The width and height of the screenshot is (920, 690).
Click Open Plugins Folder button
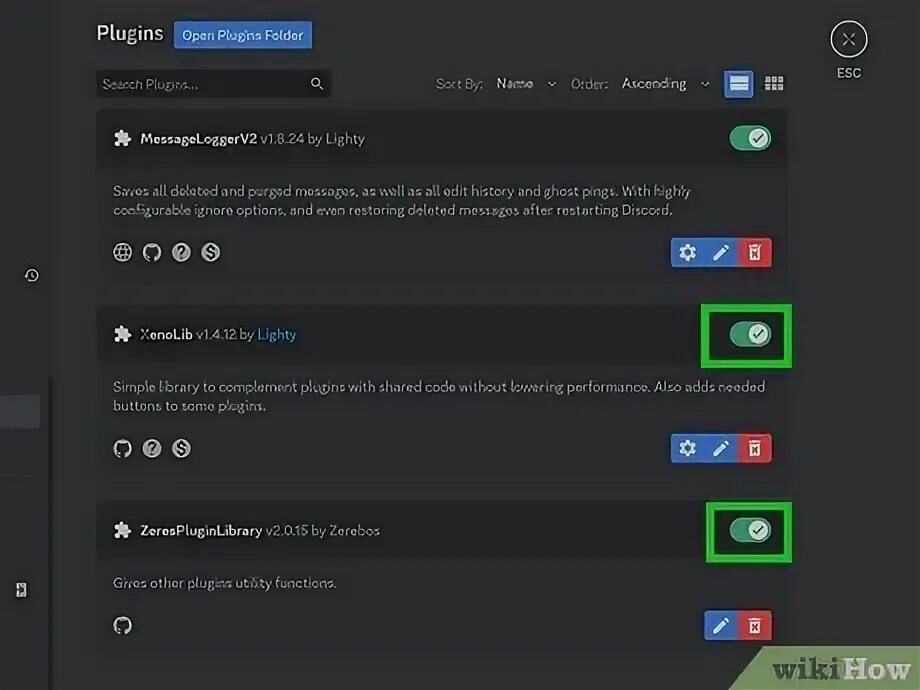243,35
